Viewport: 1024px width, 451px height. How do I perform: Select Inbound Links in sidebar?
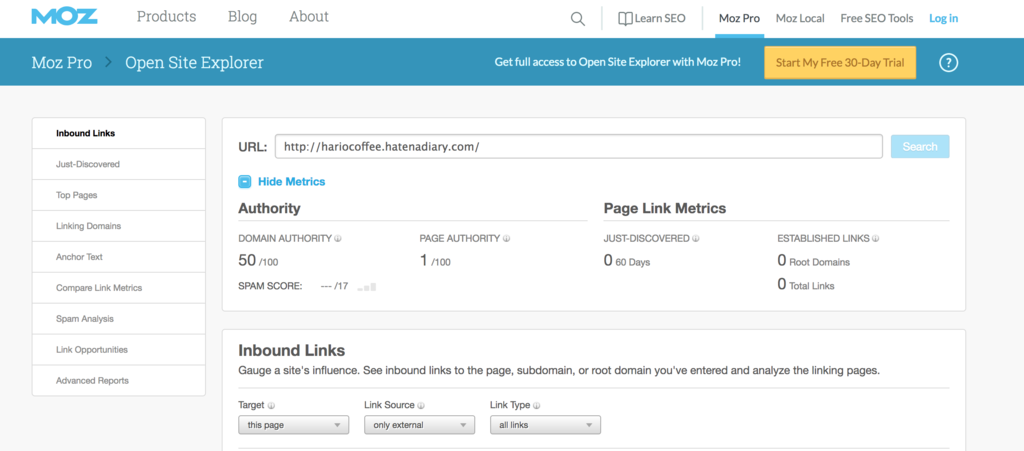coord(119,133)
